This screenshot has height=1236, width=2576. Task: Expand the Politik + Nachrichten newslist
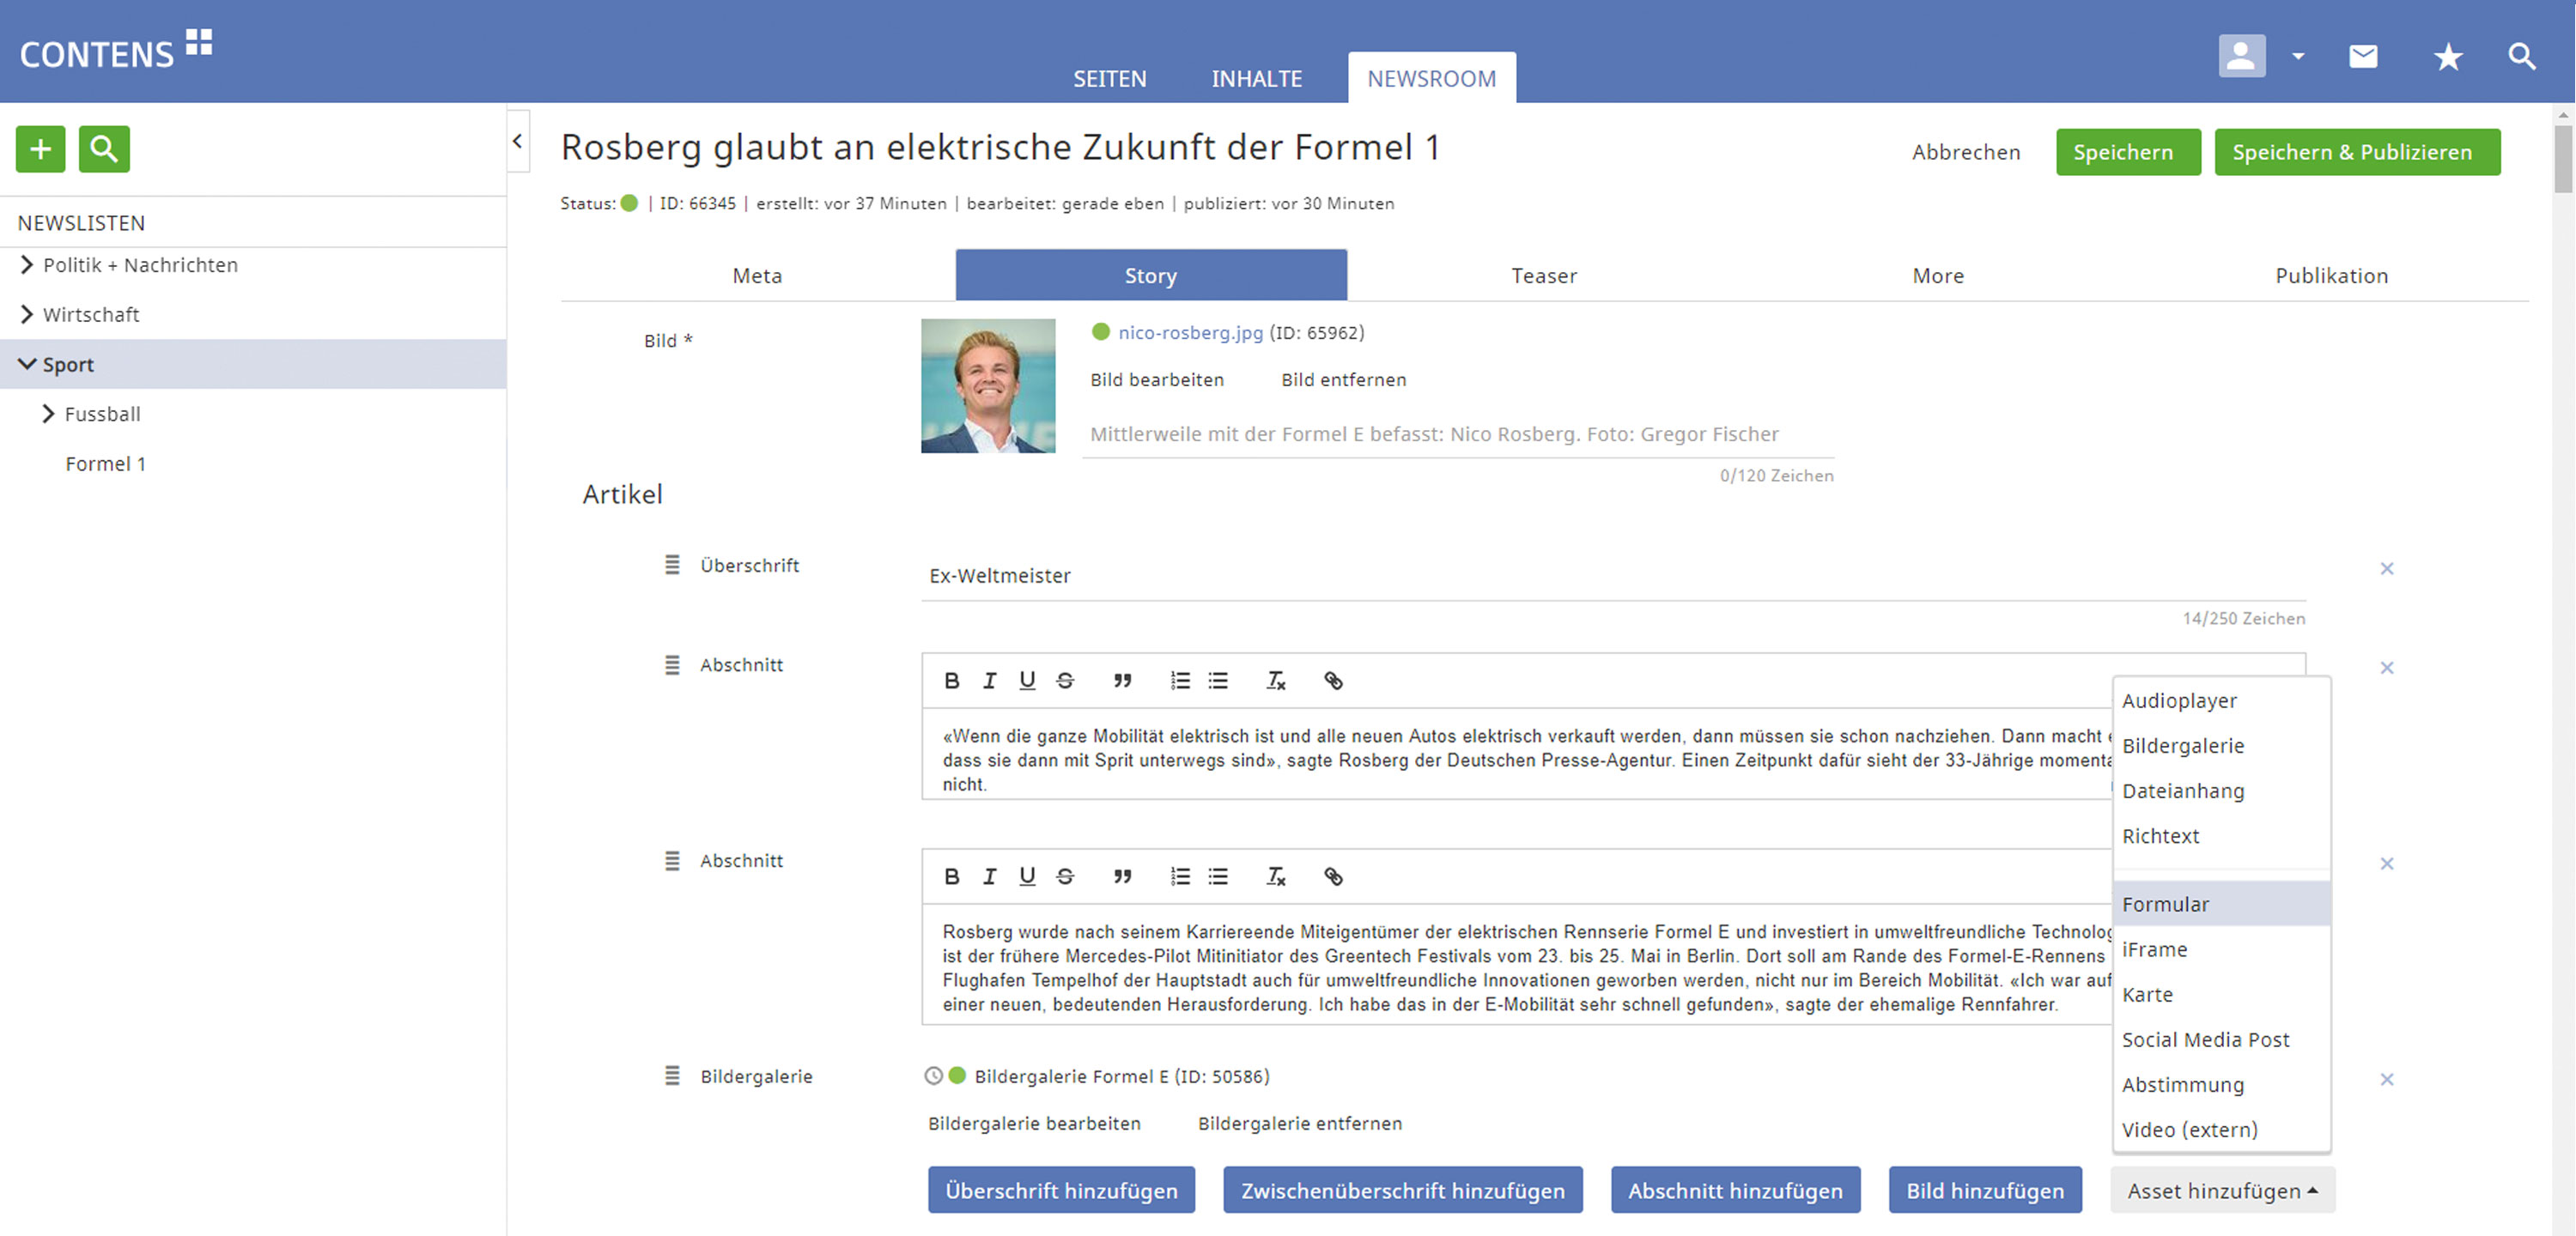tap(27, 265)
